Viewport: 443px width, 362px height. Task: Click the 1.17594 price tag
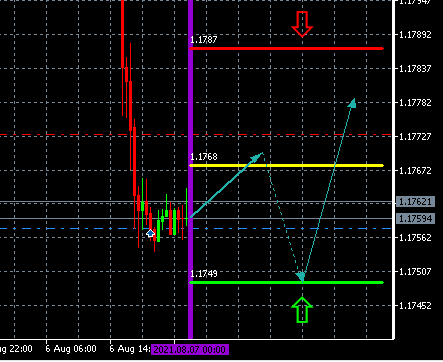click(x=415, y=219)
